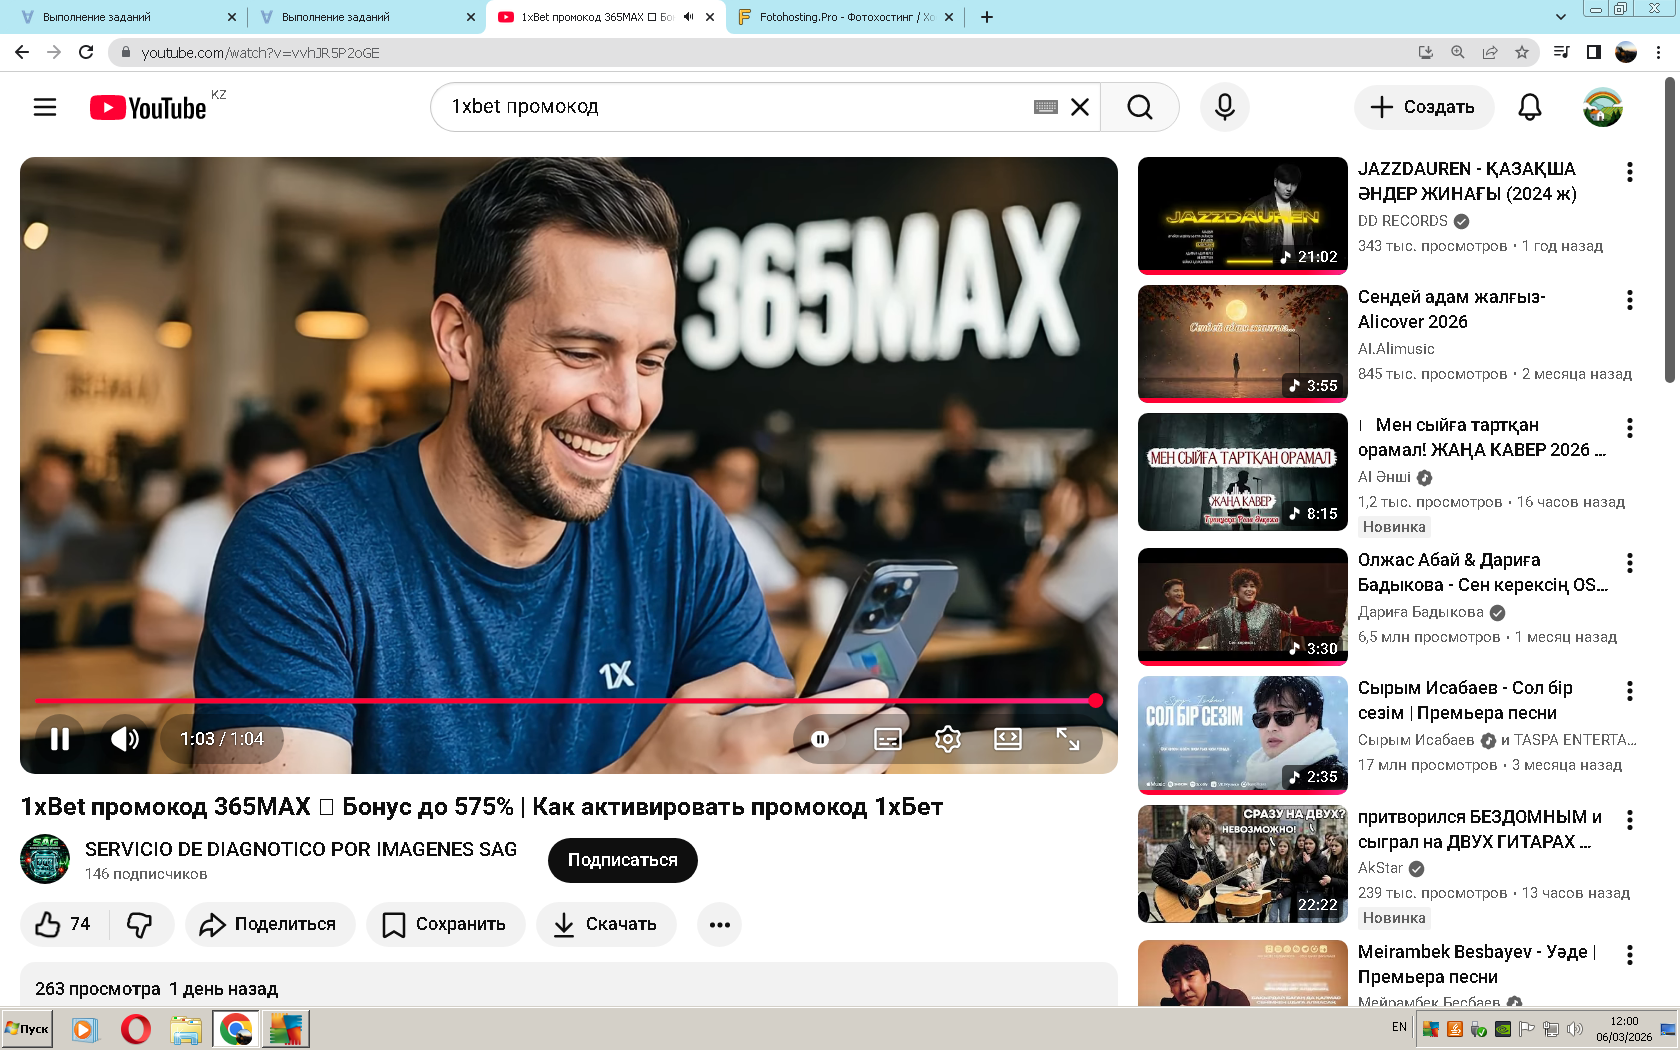Click the red video progress bar
Viewport: 1680px width, 1050px height.
click(560, 701)
